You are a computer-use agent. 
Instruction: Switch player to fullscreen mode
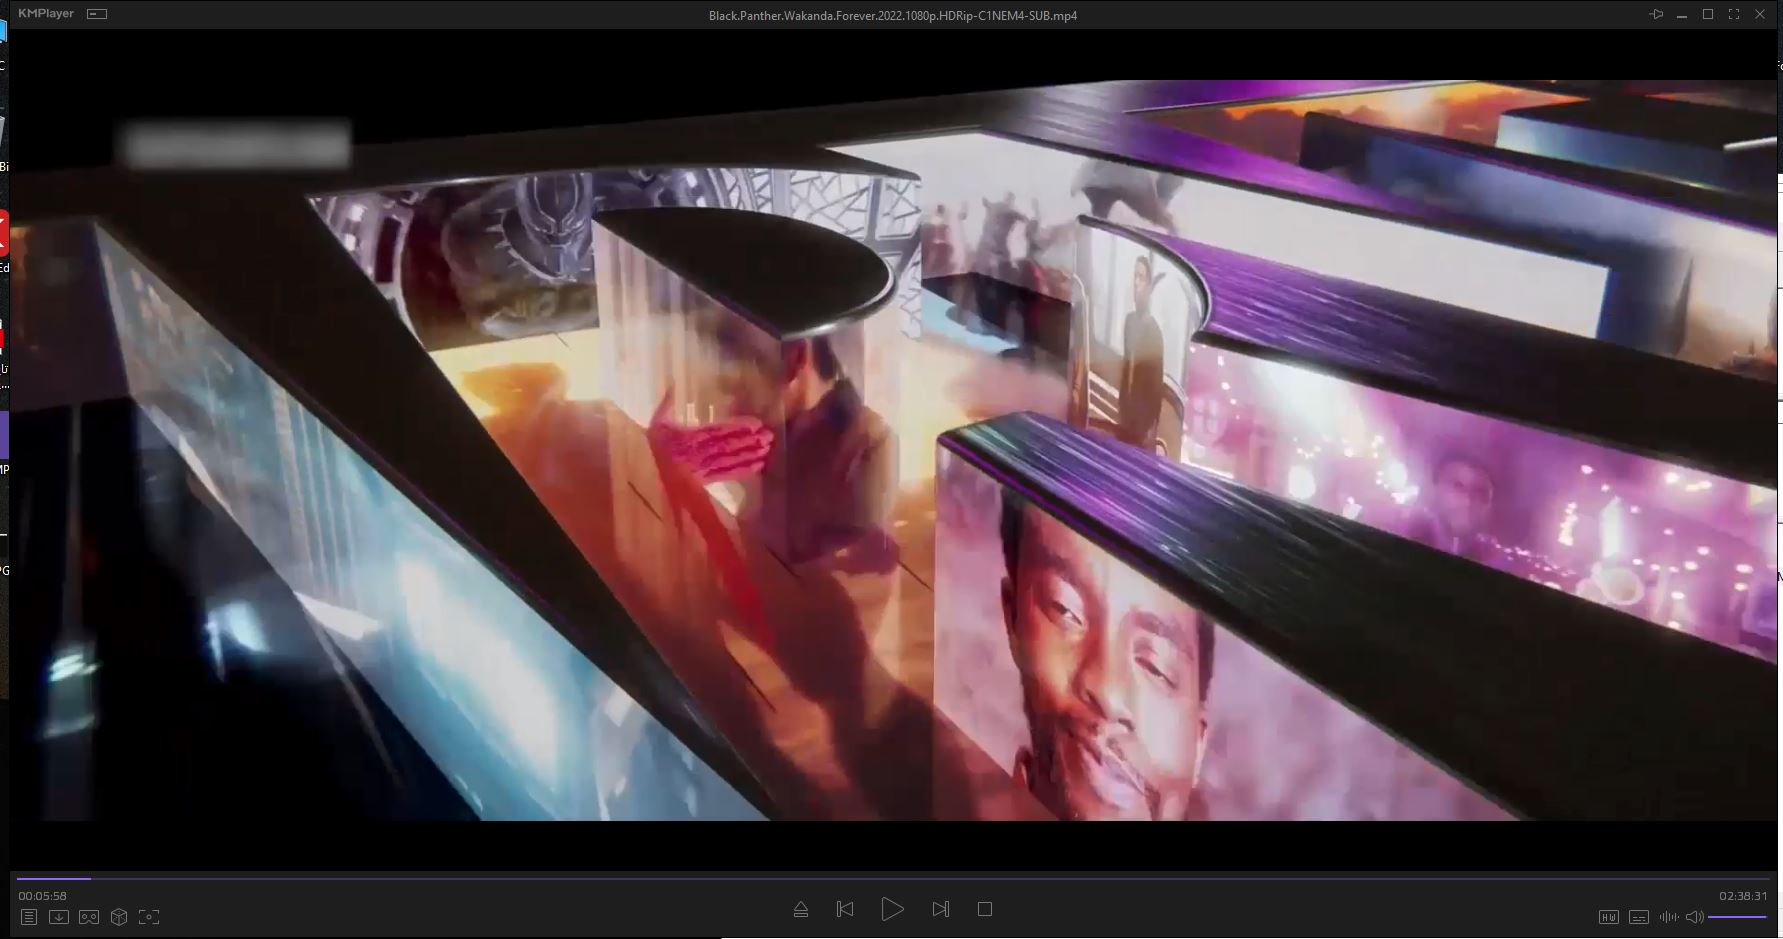(x=1734, y=15)
